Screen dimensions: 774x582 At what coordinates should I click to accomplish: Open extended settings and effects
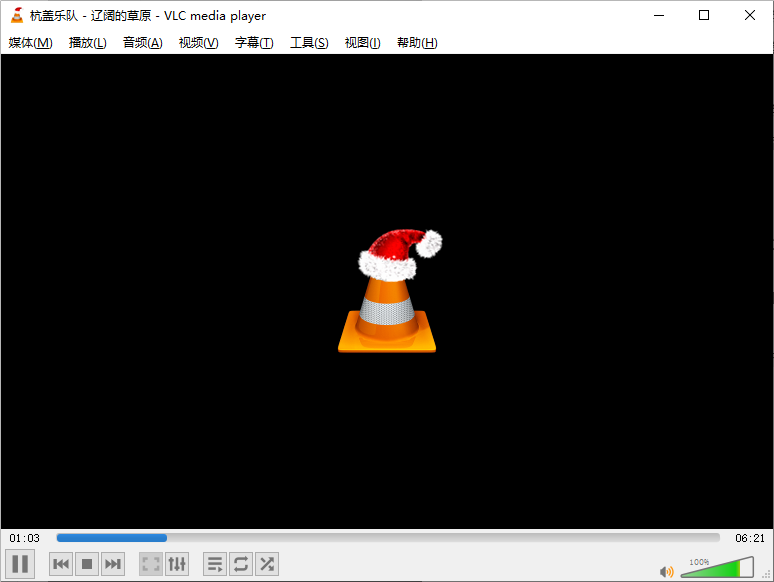(x=177, y=564)
